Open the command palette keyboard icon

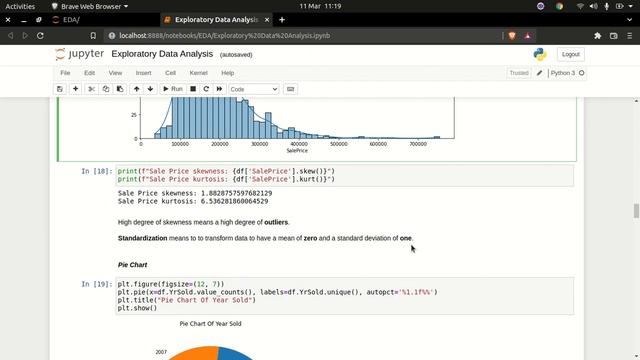[290, 89]
